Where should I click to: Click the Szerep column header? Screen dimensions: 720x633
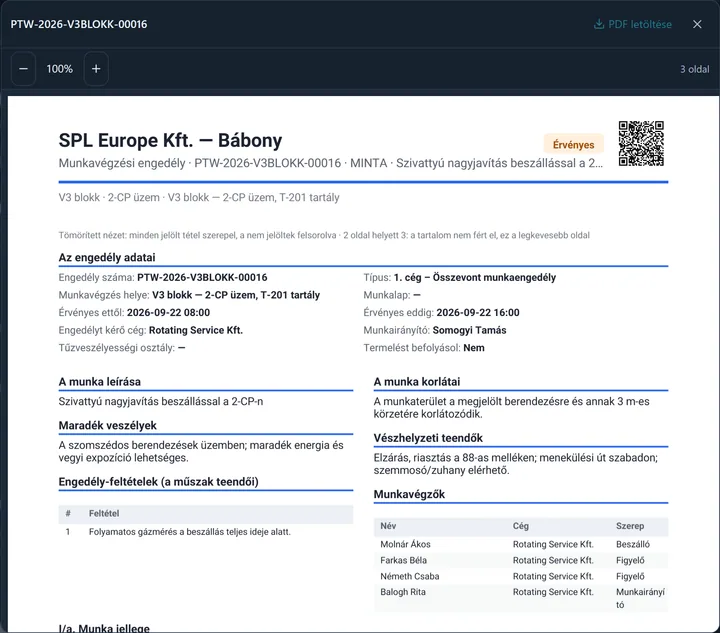point(630,526)
